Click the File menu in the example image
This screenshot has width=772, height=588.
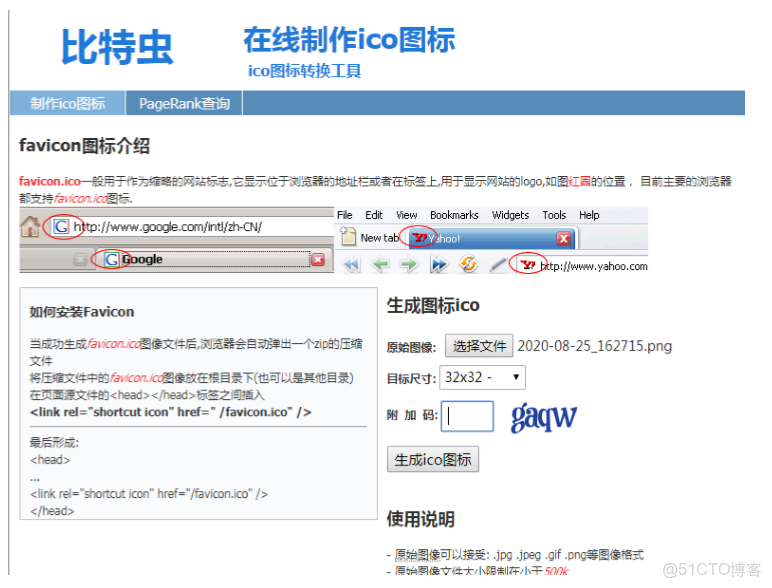click(345, 215)
